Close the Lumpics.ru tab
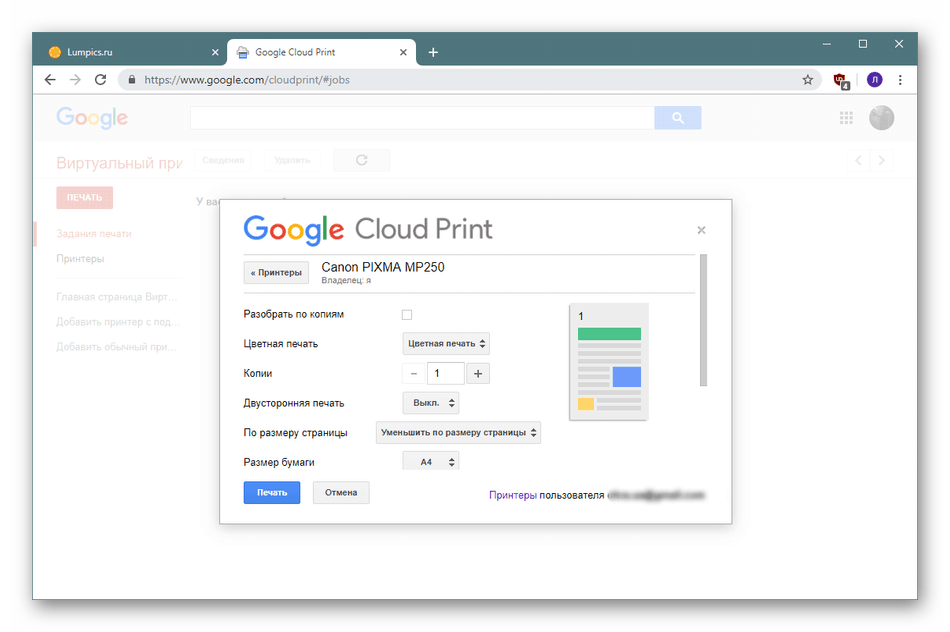950x632 pixels. click(215, 52)
